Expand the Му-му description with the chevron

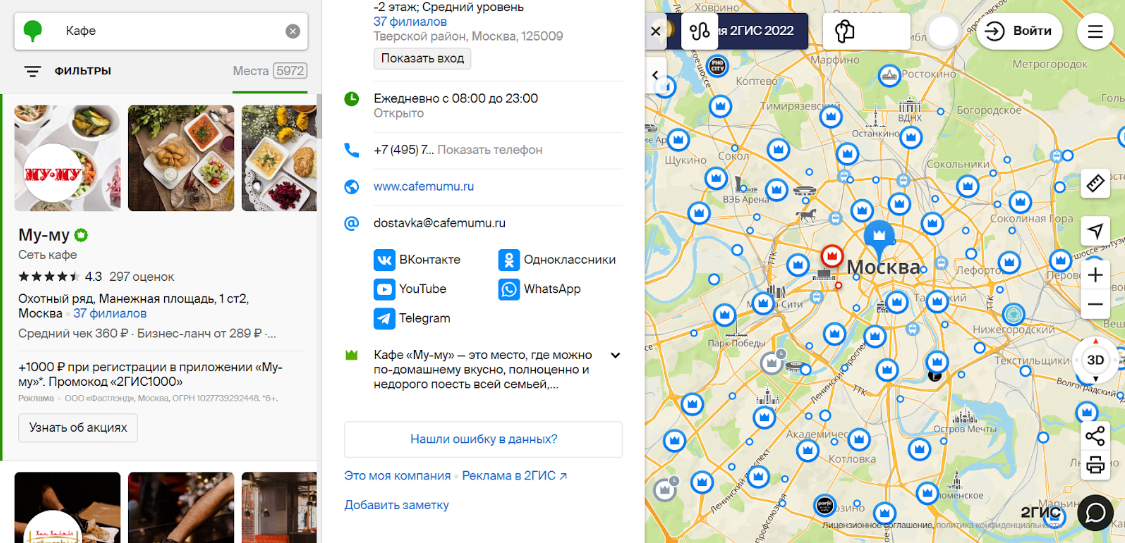point(615,355)
